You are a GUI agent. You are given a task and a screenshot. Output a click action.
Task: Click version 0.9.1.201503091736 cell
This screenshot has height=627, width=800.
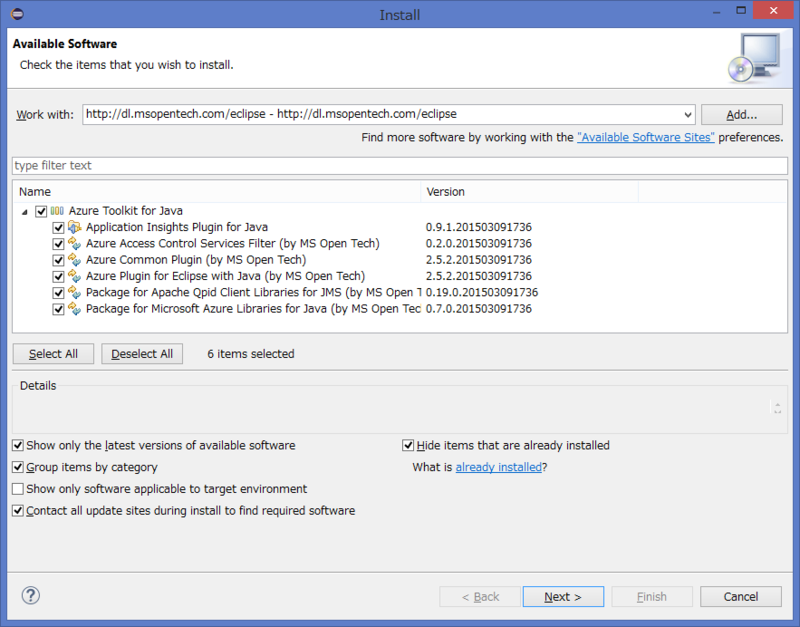click(479, 227)
